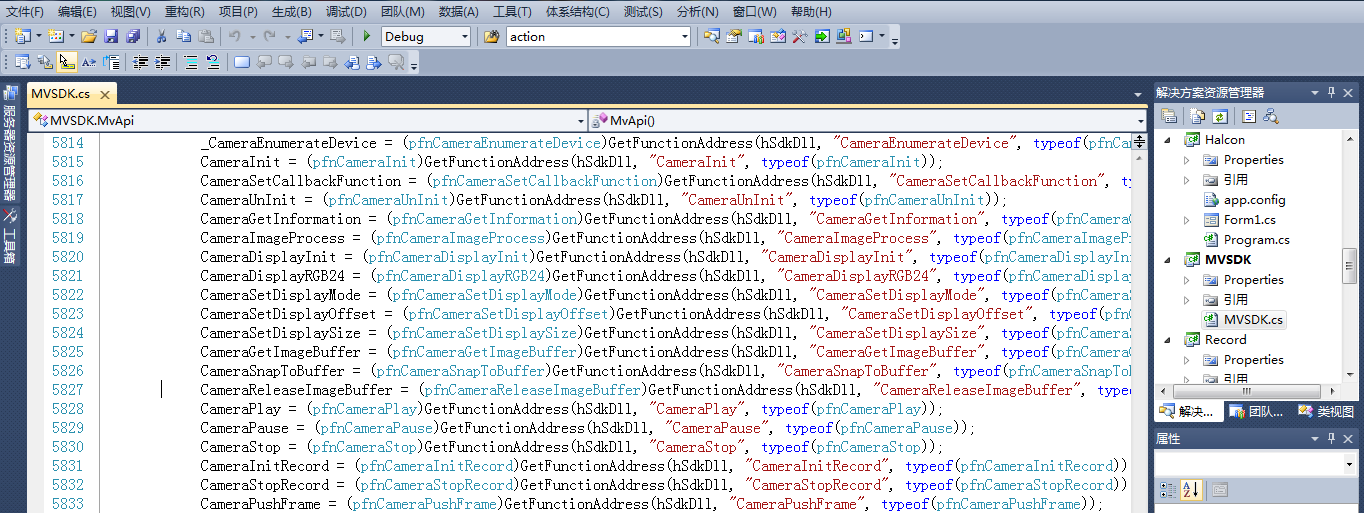1364x513 pixels.
Task: Open the Toolbox via wrench-hammer icon
Action: (799, 36)
